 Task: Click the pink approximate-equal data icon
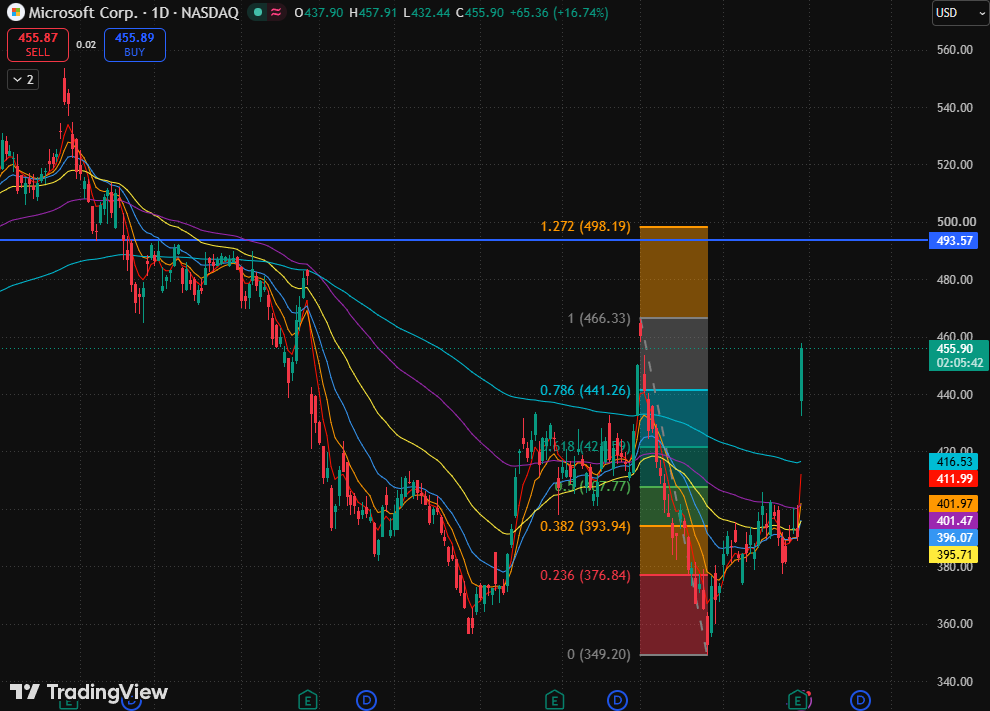click(x=276, y=12)
